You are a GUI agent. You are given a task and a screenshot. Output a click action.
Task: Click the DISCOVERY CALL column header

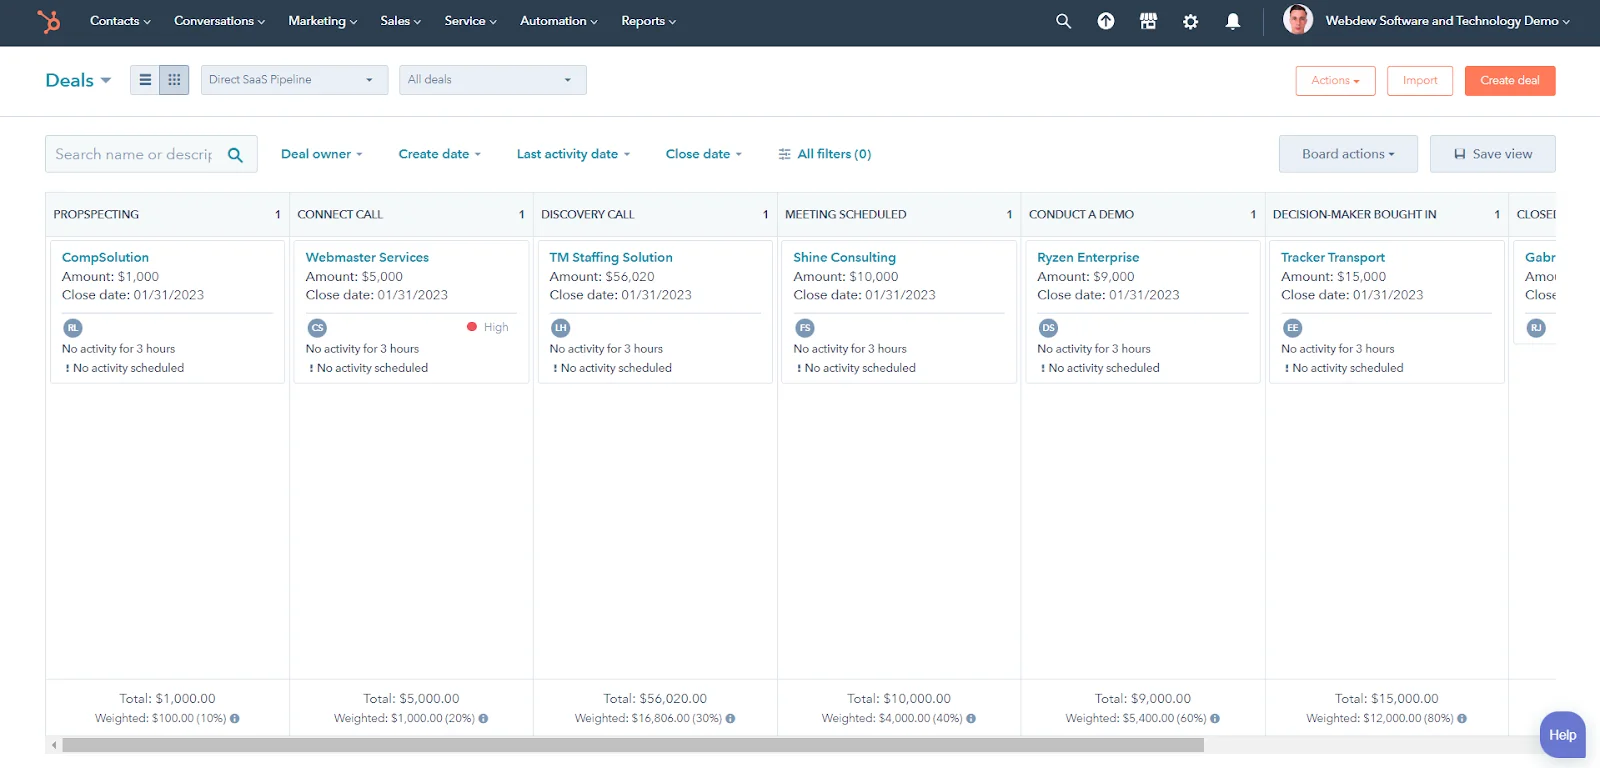(655, 214)
